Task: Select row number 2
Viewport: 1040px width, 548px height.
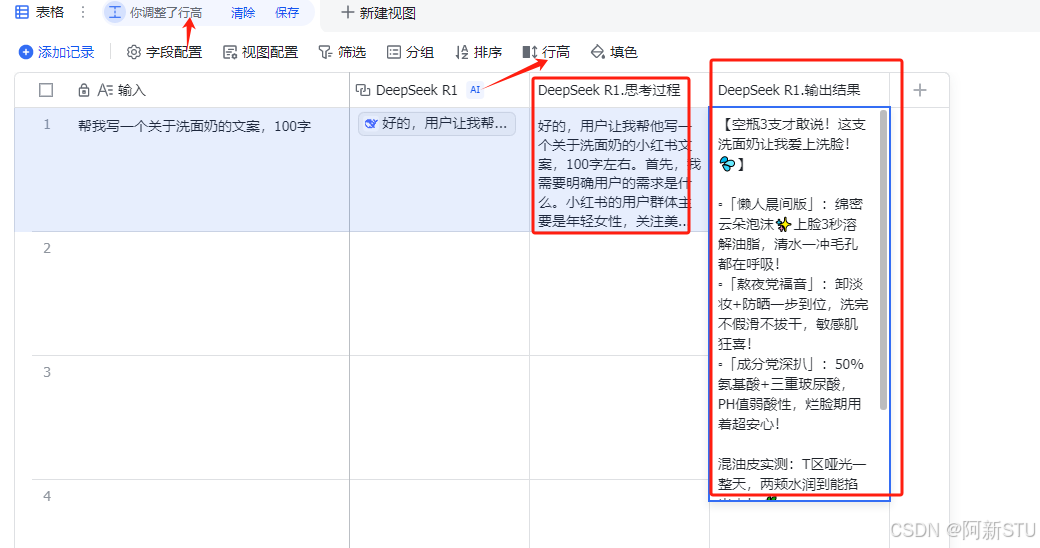Action: (x=46, y=248)
